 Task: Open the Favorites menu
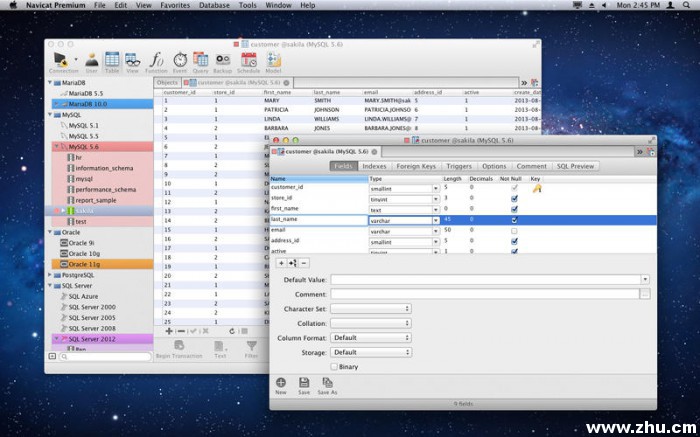pyautogui.click(x=175, y=6)
